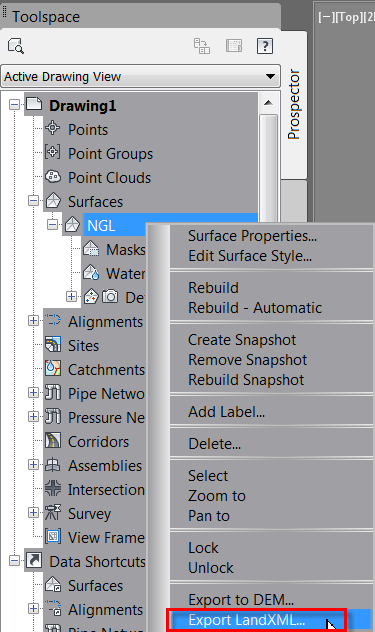The image size is (375, 632).
Task: Click the Masks node icon
Action: click(x=91, y=248)
